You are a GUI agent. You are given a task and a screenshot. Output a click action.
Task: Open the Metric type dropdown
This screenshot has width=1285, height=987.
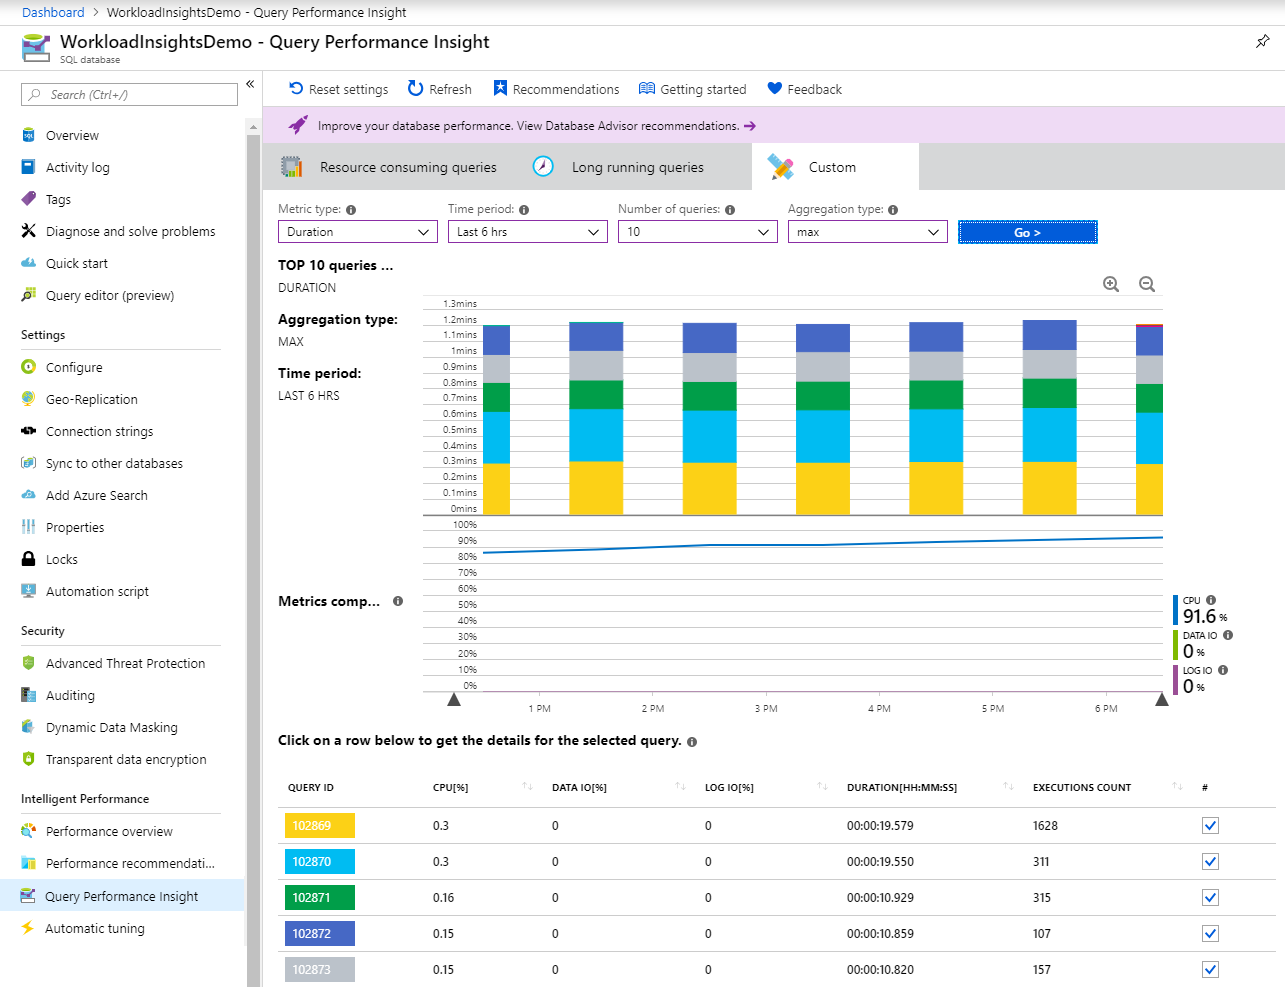point(357,232)
